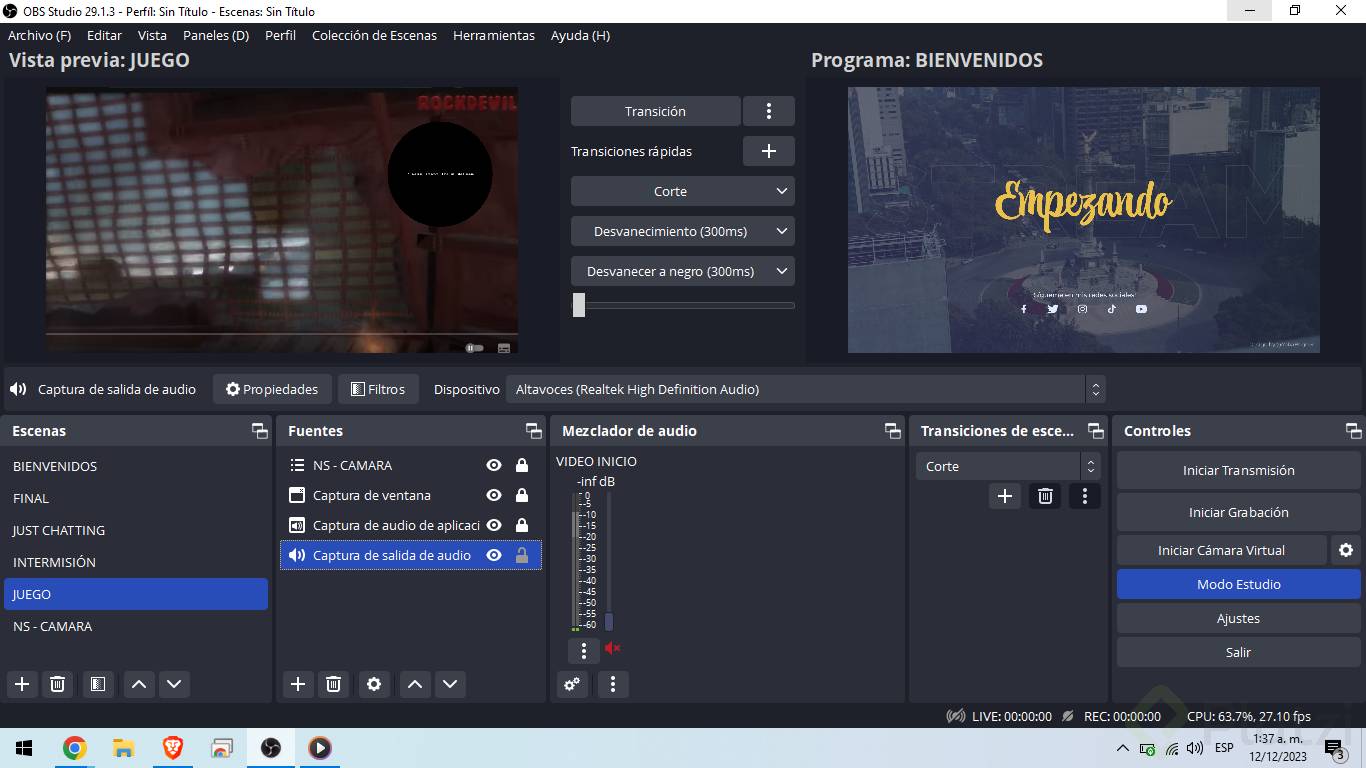Open Ajustes in the Controles panel
The width and height of the screenshot is (1366, 768).
click(x=1238, y=618)
